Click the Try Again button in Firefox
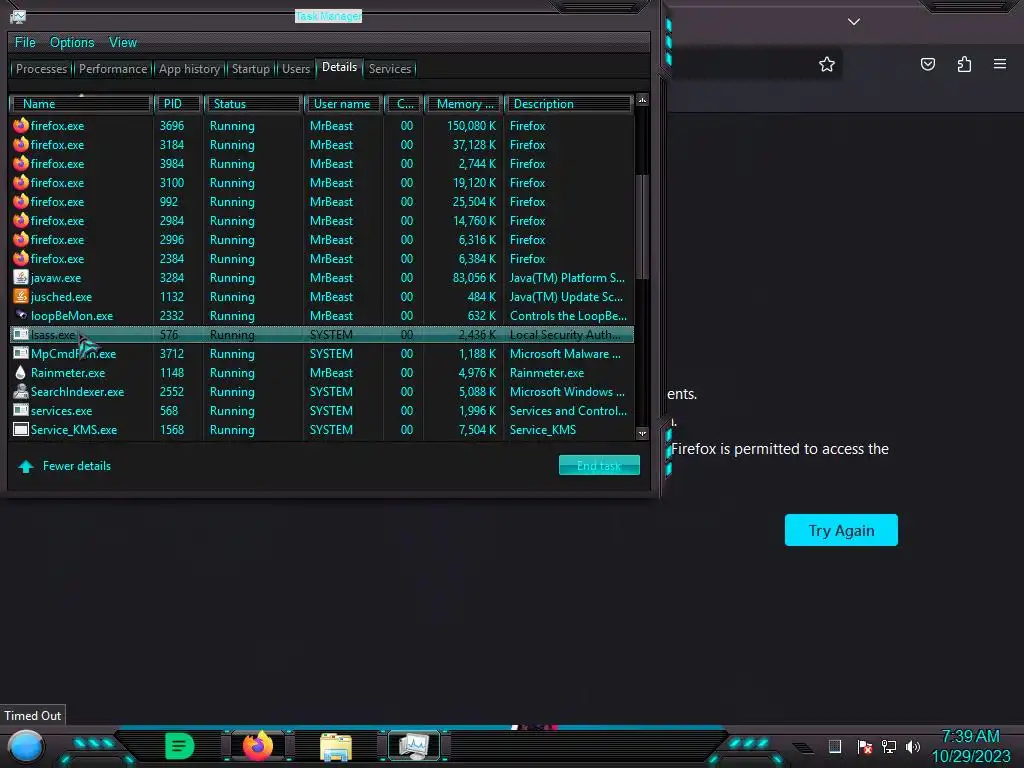 [841, 530]
